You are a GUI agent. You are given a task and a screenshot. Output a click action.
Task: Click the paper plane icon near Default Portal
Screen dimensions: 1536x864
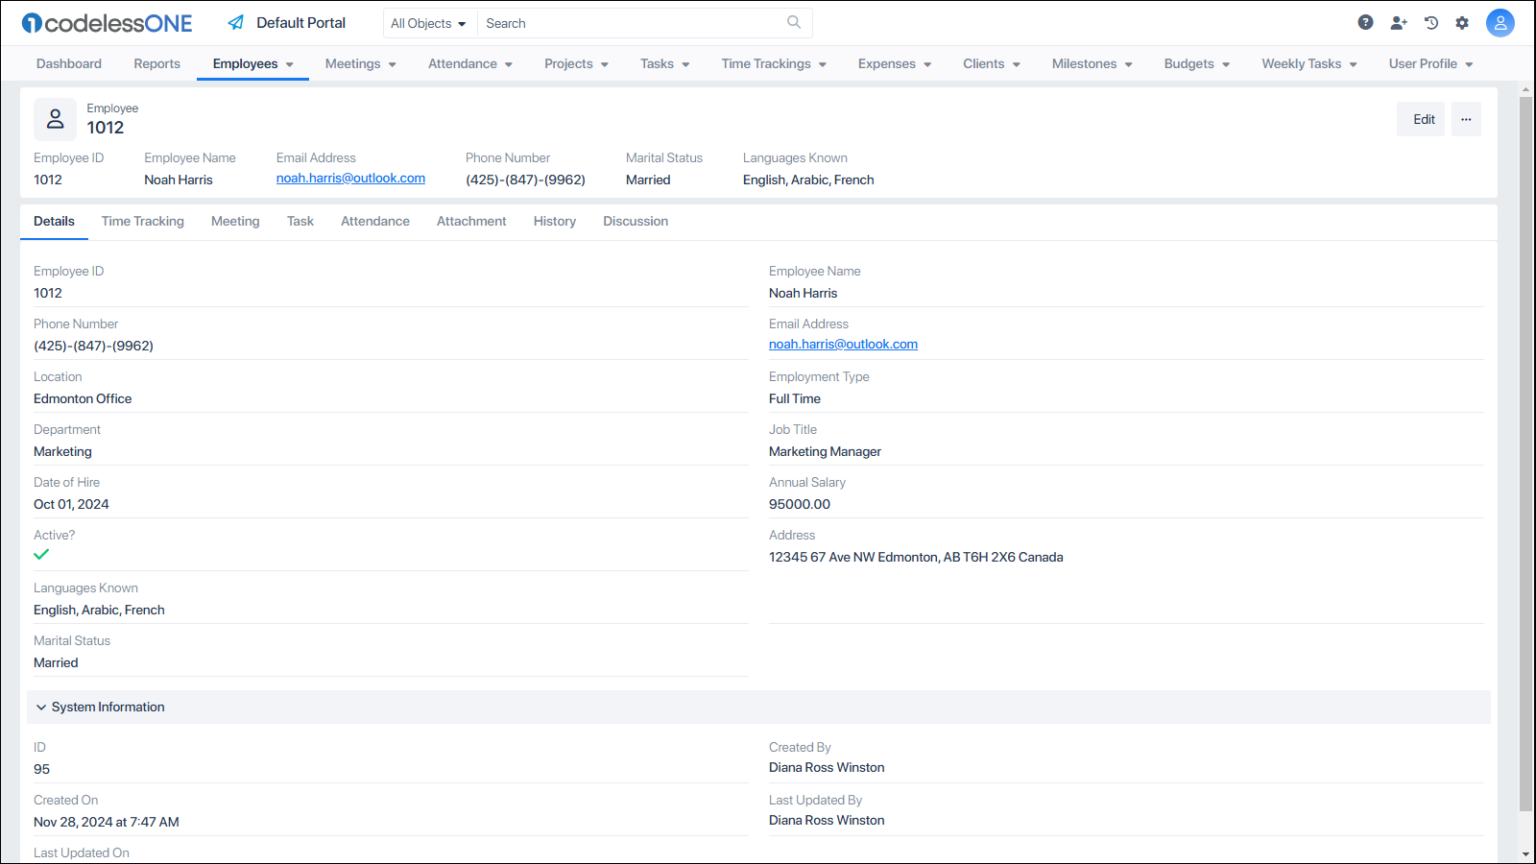click(236, 21)
